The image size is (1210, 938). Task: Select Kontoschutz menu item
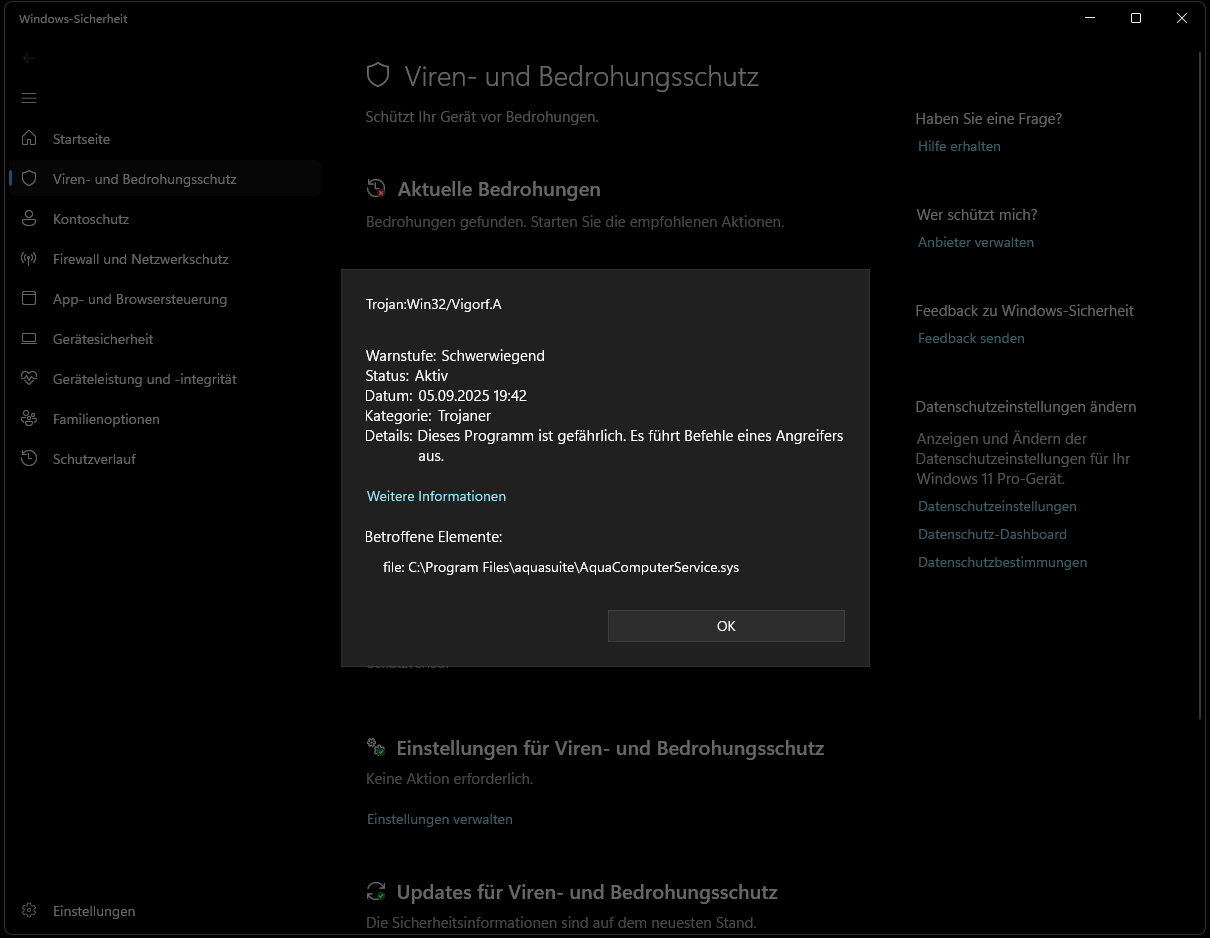[x=91, y=219]
